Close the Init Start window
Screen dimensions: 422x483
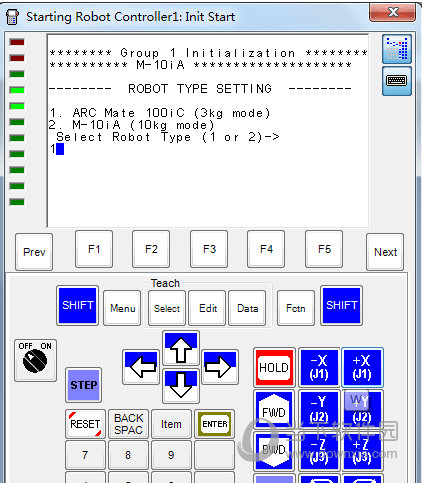coord(392,13)
